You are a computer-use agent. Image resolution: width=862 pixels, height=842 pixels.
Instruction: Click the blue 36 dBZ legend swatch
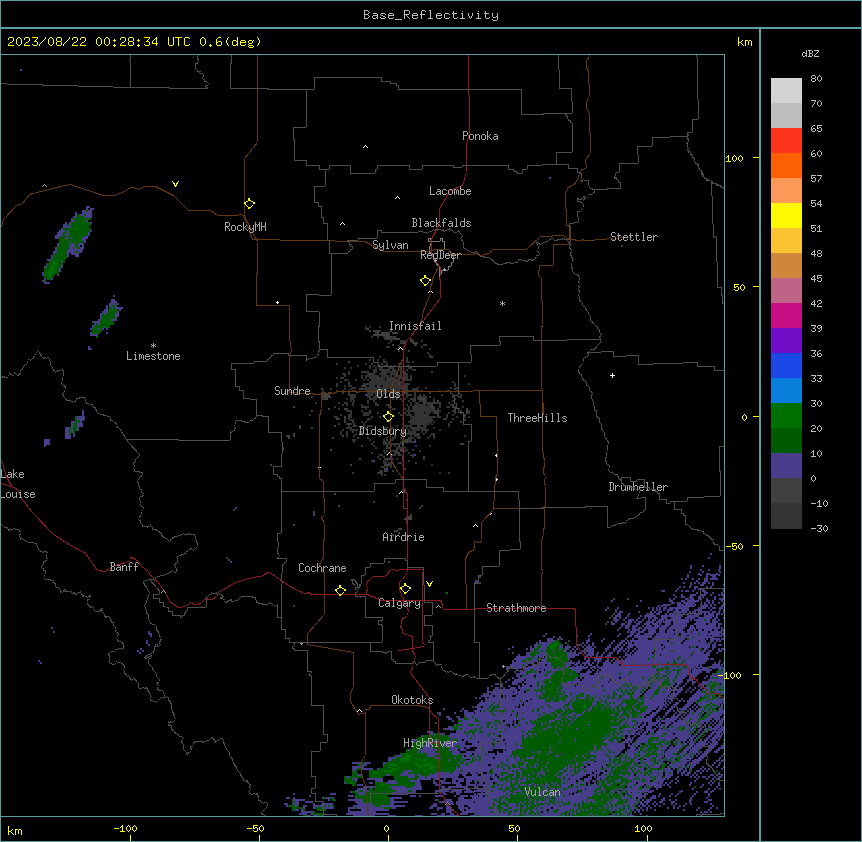tap(786, 365)
